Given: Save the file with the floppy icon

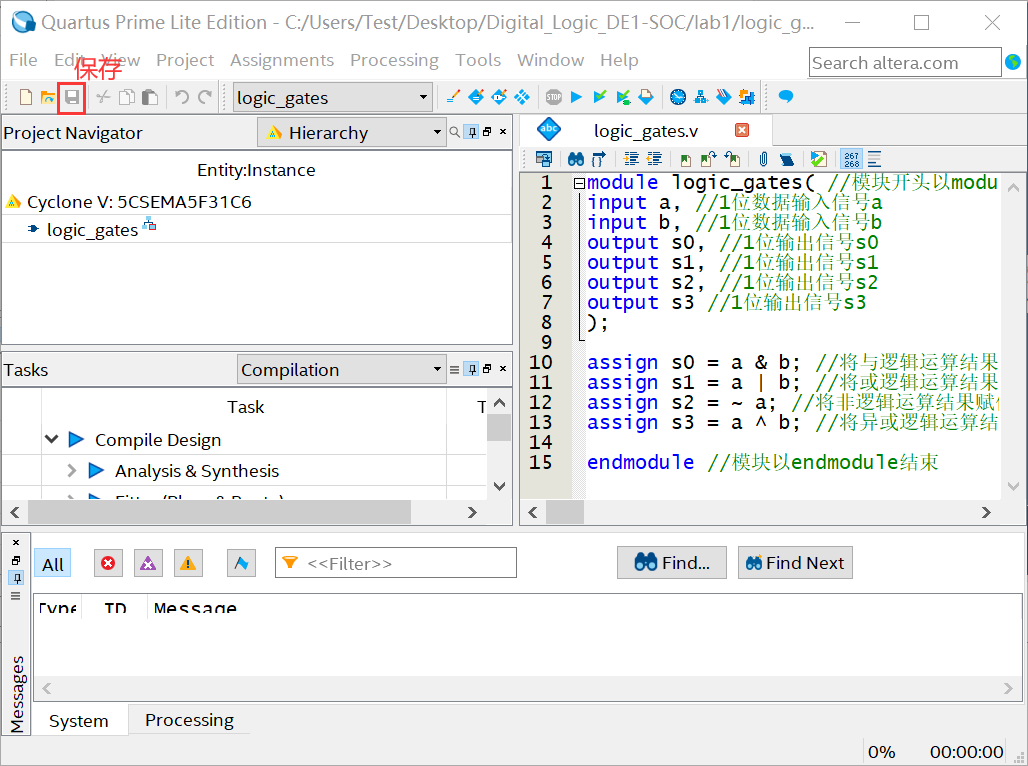Looking at the screenshot, I should [x=71, y=98].
